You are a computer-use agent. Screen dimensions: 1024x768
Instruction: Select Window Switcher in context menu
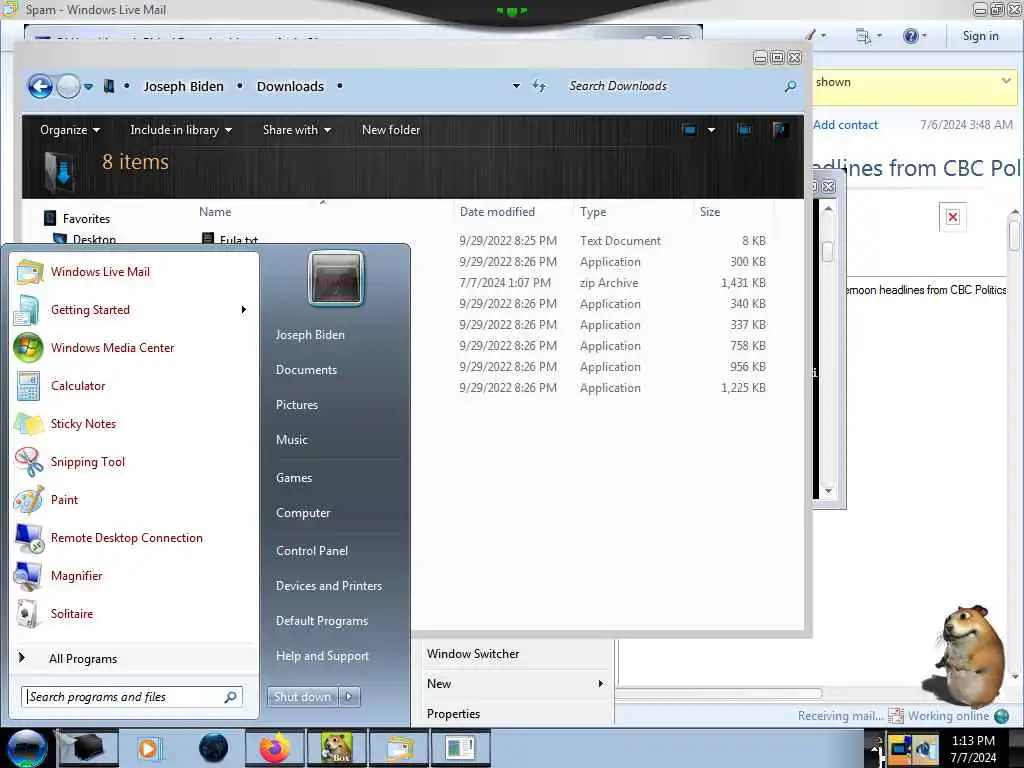tap(473, 654)
